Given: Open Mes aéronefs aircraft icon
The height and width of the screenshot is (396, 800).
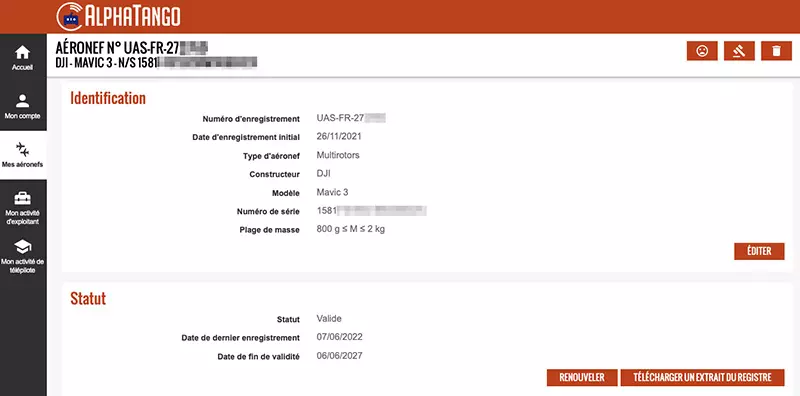Looking at the screenshot, I should pyautogui.click(x=22, y=150).
